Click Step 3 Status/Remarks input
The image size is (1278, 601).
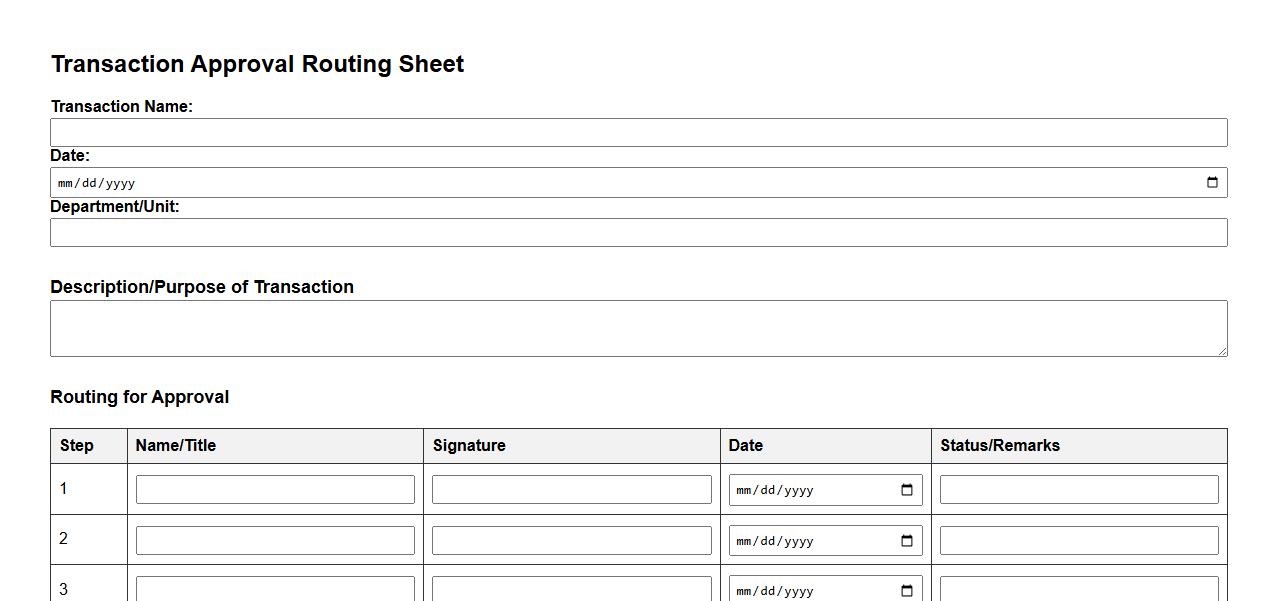tap(1079, 589)
